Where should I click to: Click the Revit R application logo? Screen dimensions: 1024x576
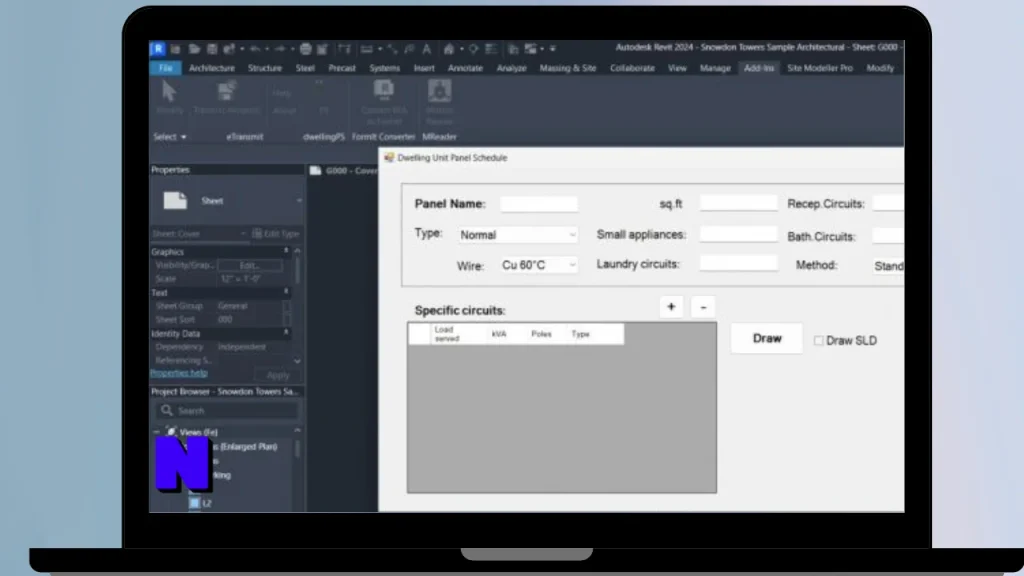(x=158, y=48)
